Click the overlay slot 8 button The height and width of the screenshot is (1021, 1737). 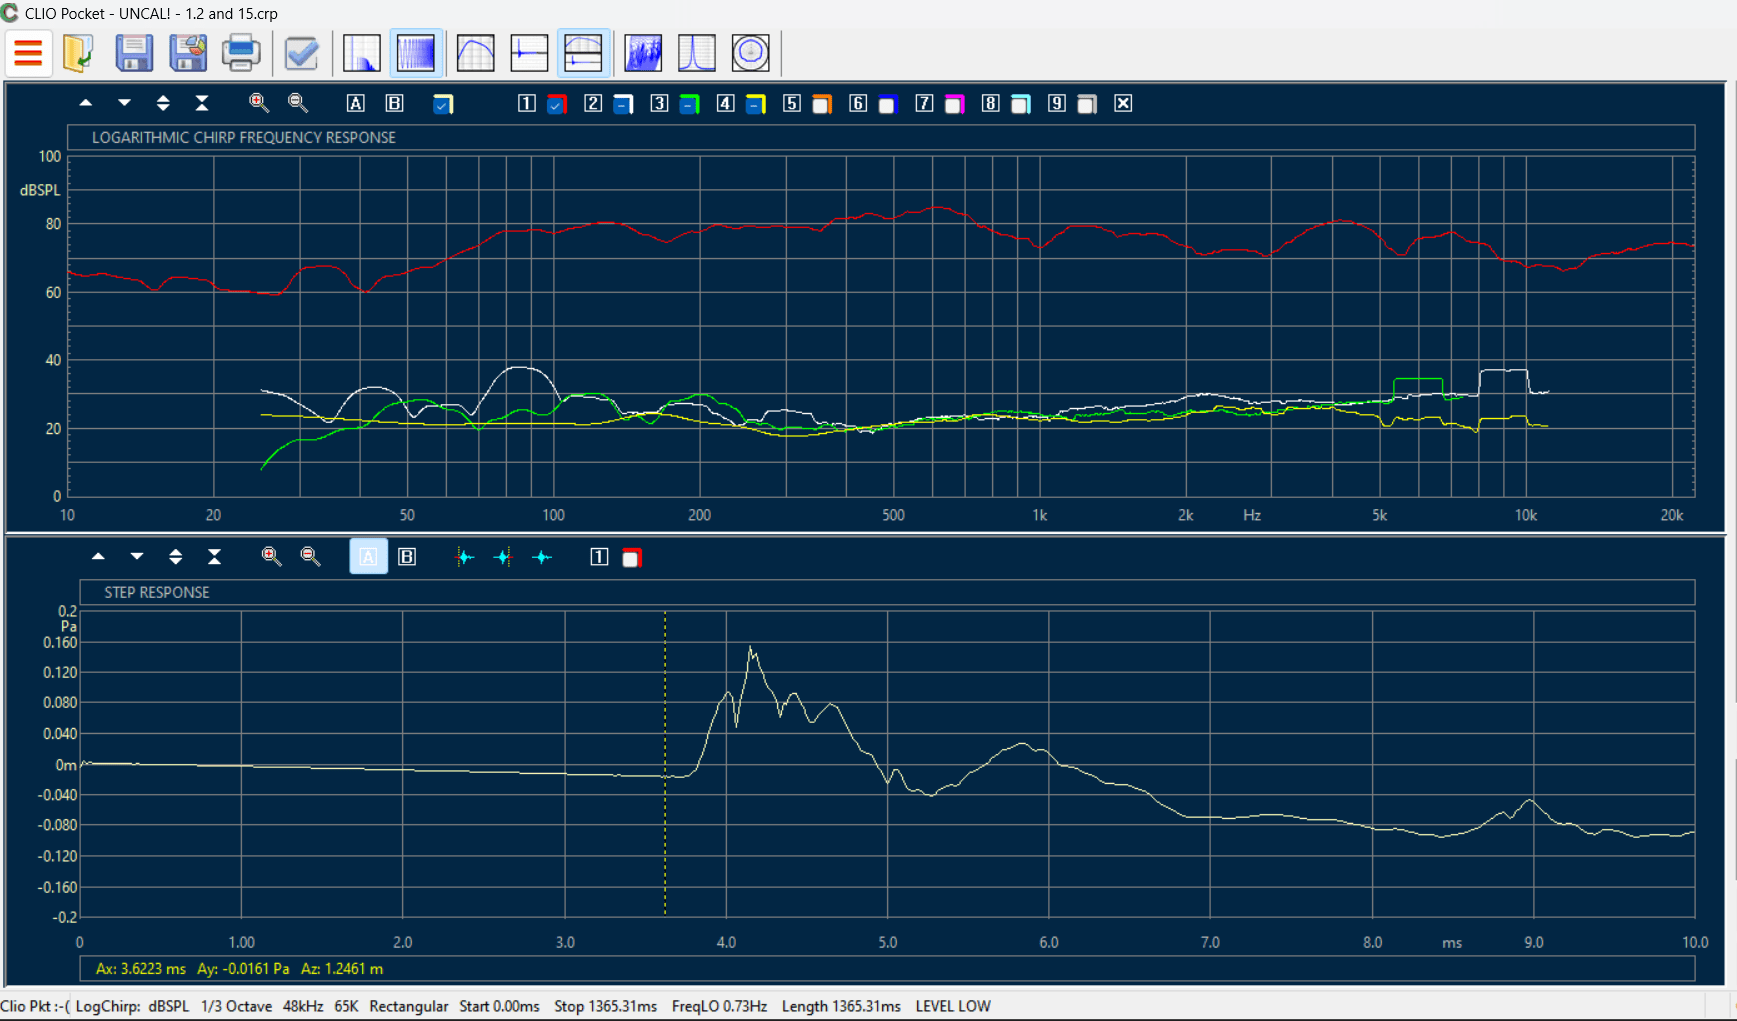coord(990,103)
